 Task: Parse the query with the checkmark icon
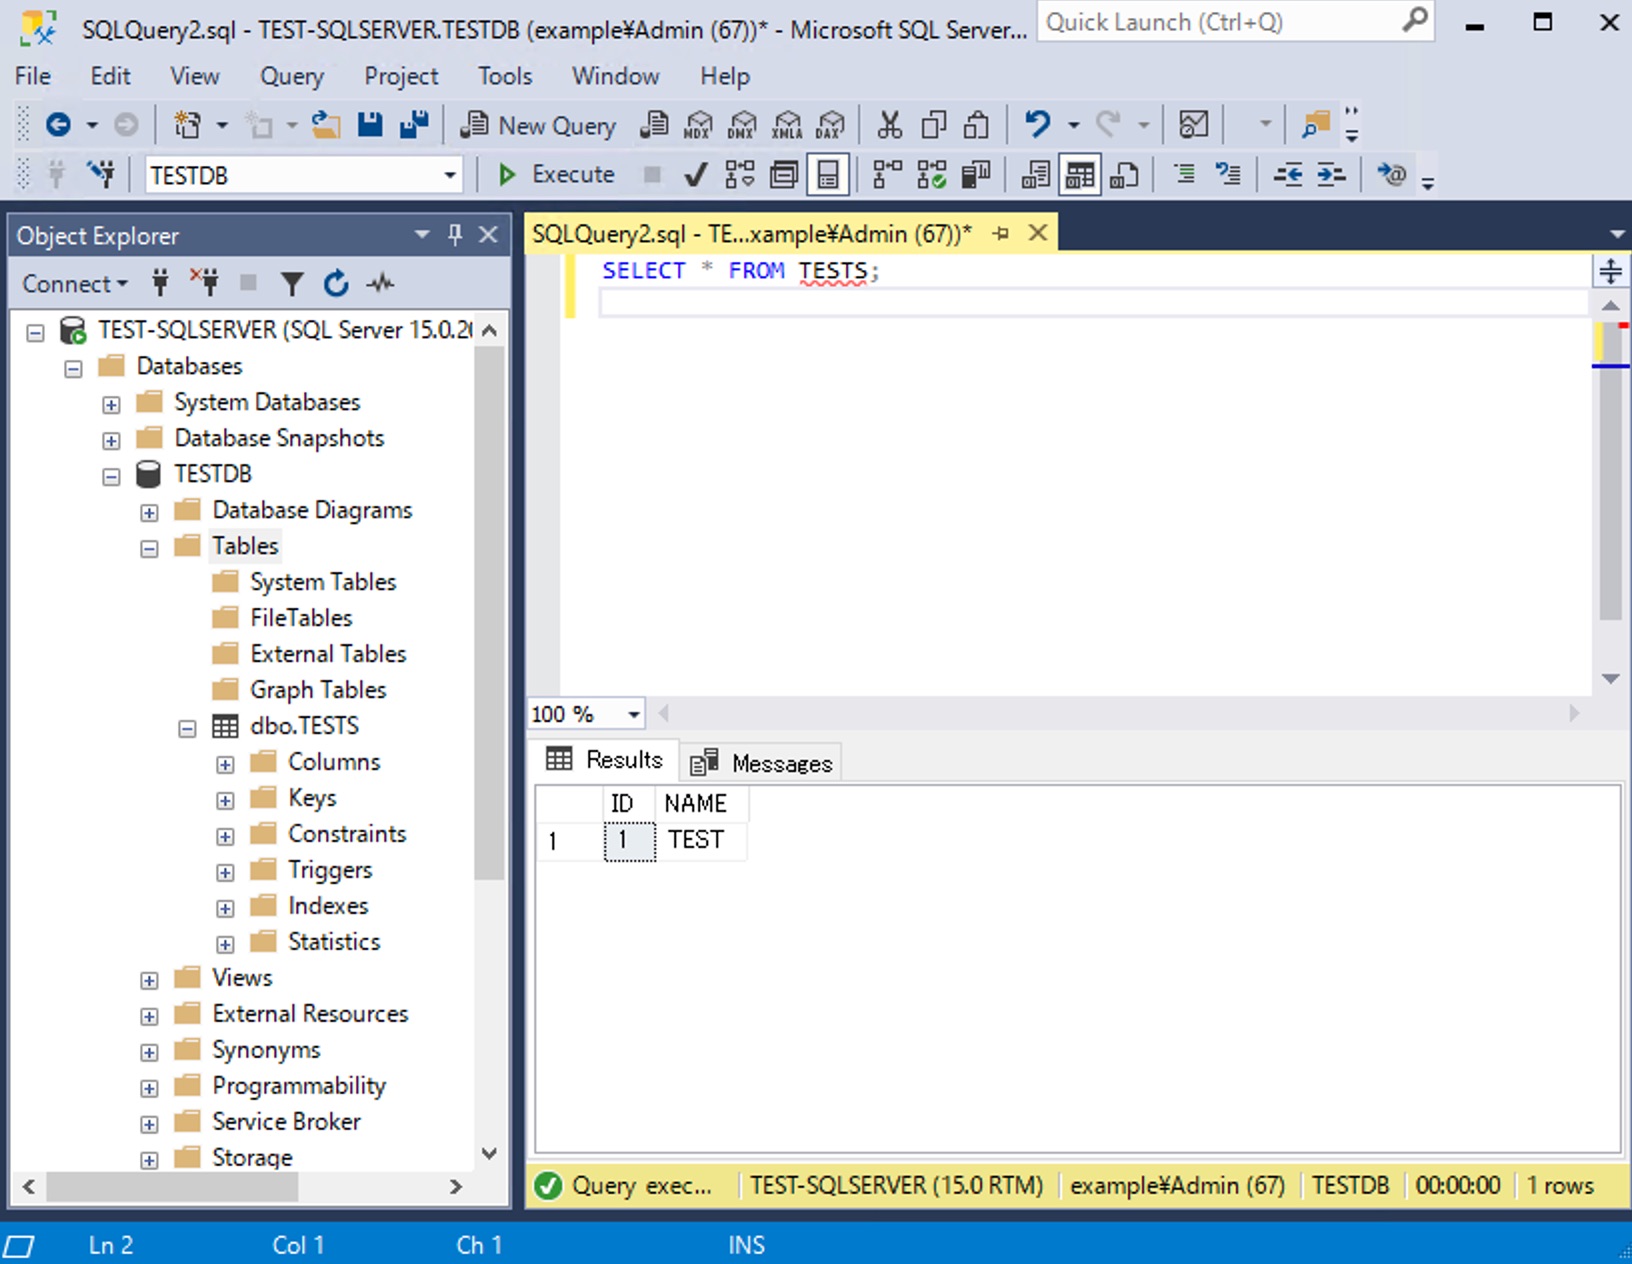[x=695, y=174]
